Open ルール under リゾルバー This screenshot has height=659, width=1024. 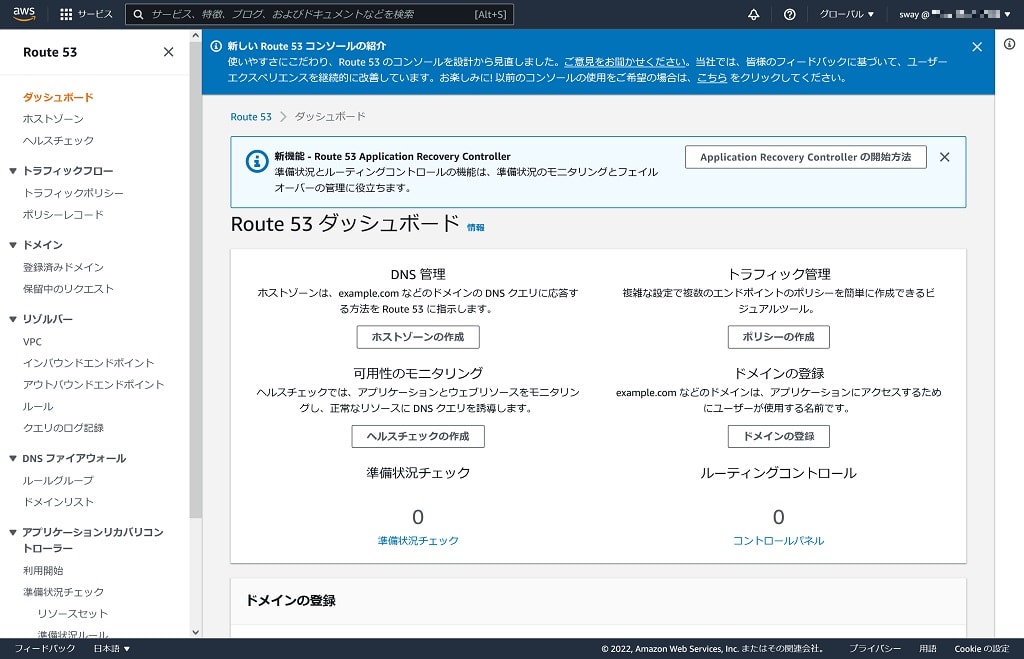coord(38,406)
